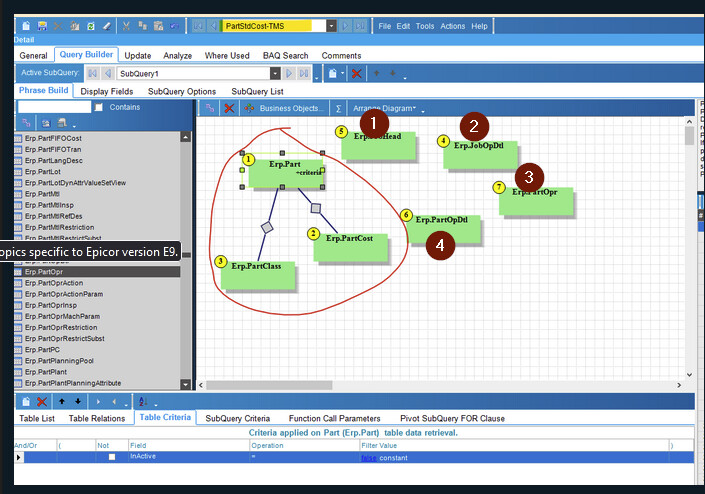Go to the last BAQ record
The height and width of the screenshot is (494, 705).
pos(360,26)
